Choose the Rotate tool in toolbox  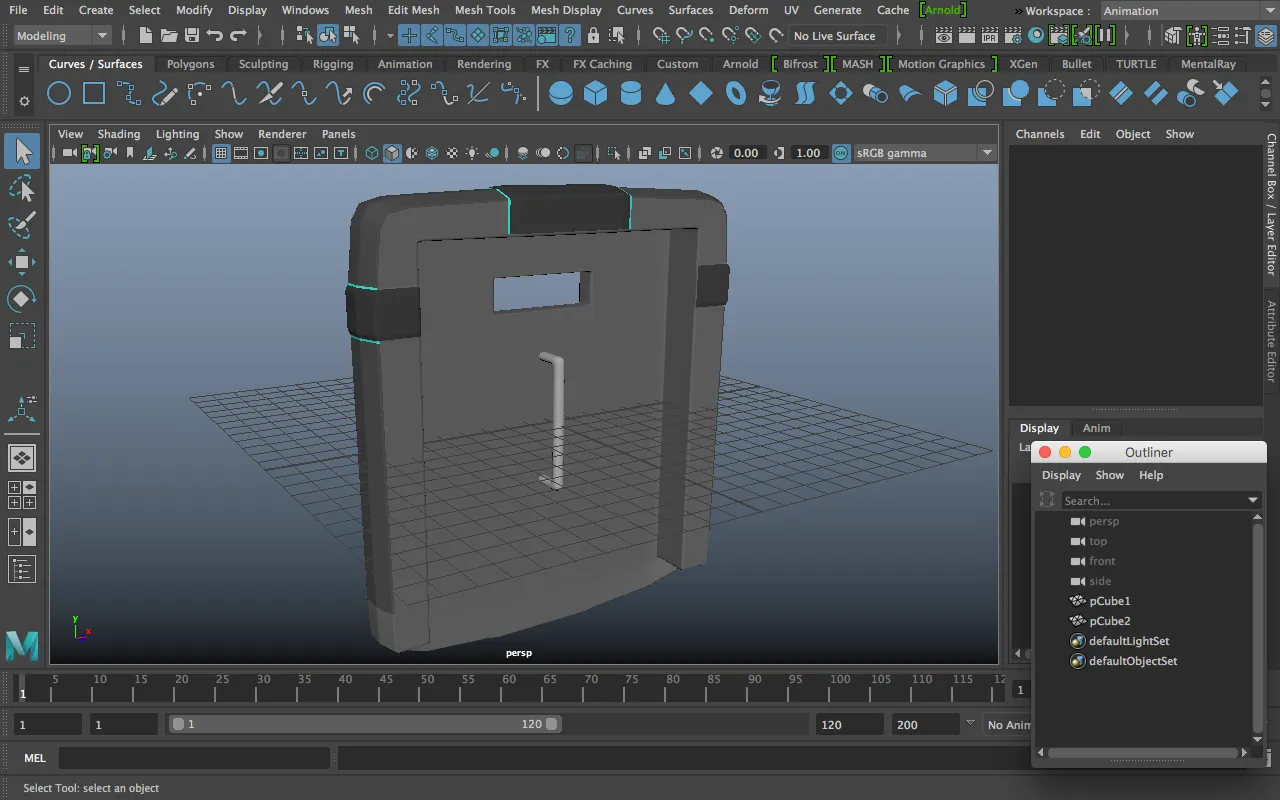(x=22, y=298)
